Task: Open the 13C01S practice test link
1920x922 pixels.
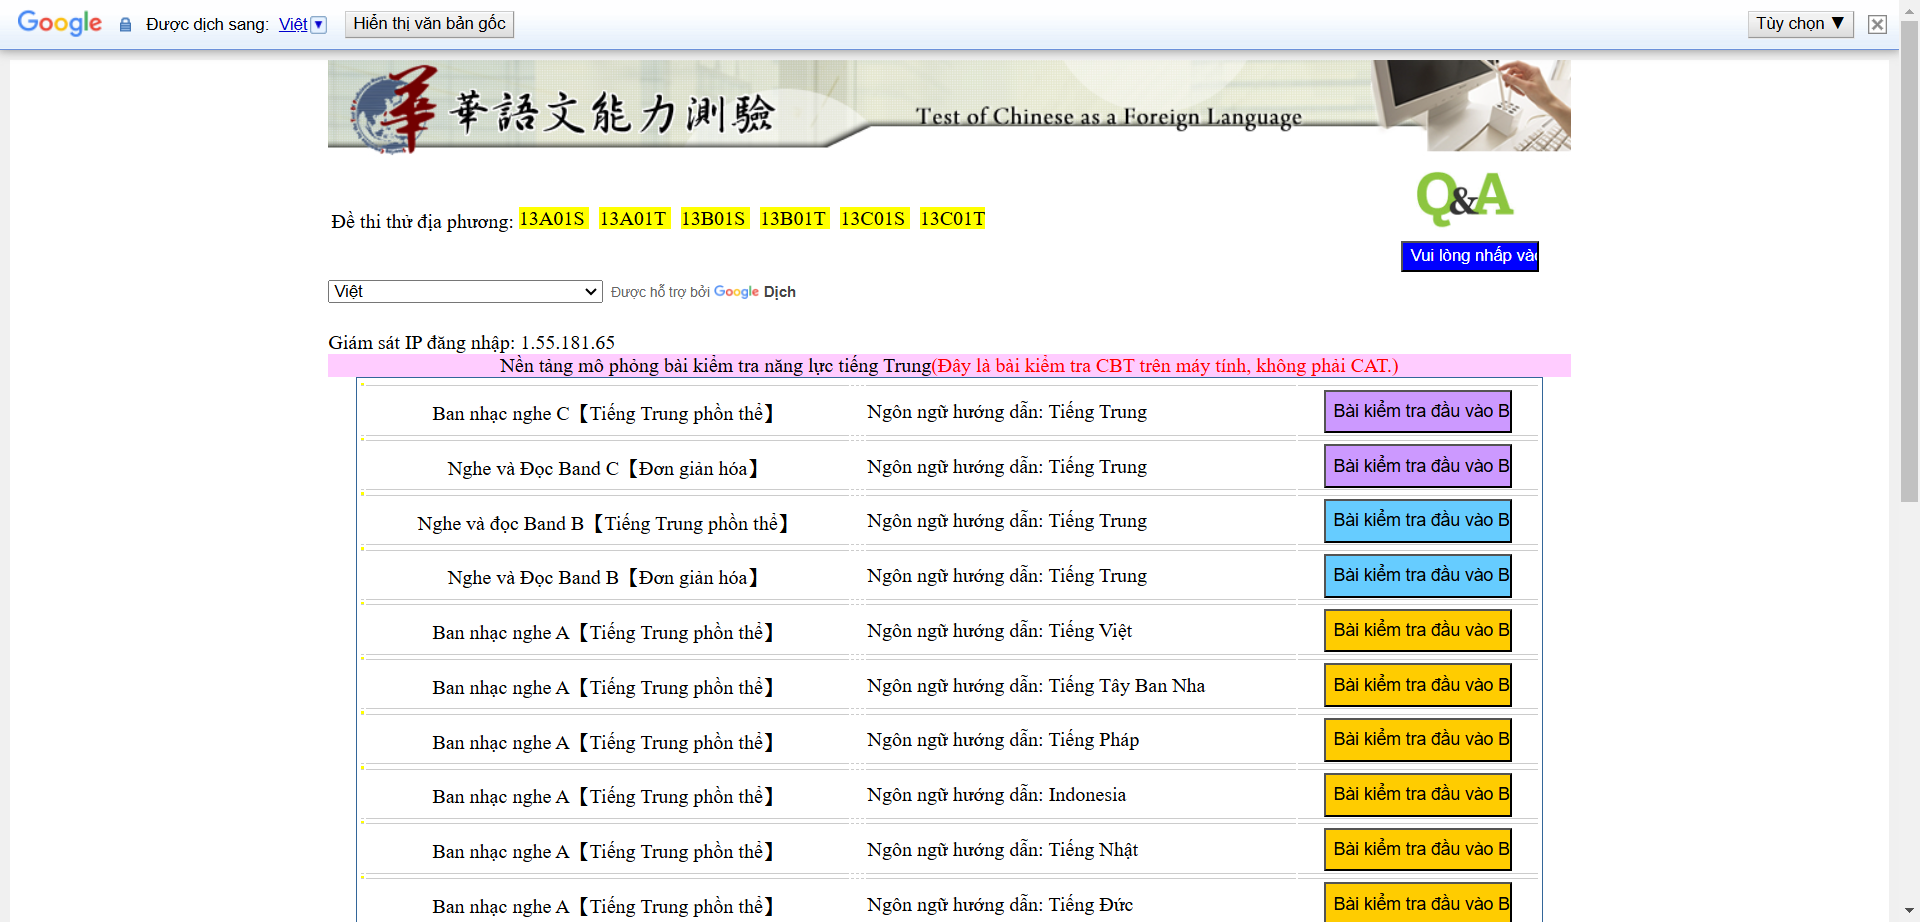Action: 873,219
